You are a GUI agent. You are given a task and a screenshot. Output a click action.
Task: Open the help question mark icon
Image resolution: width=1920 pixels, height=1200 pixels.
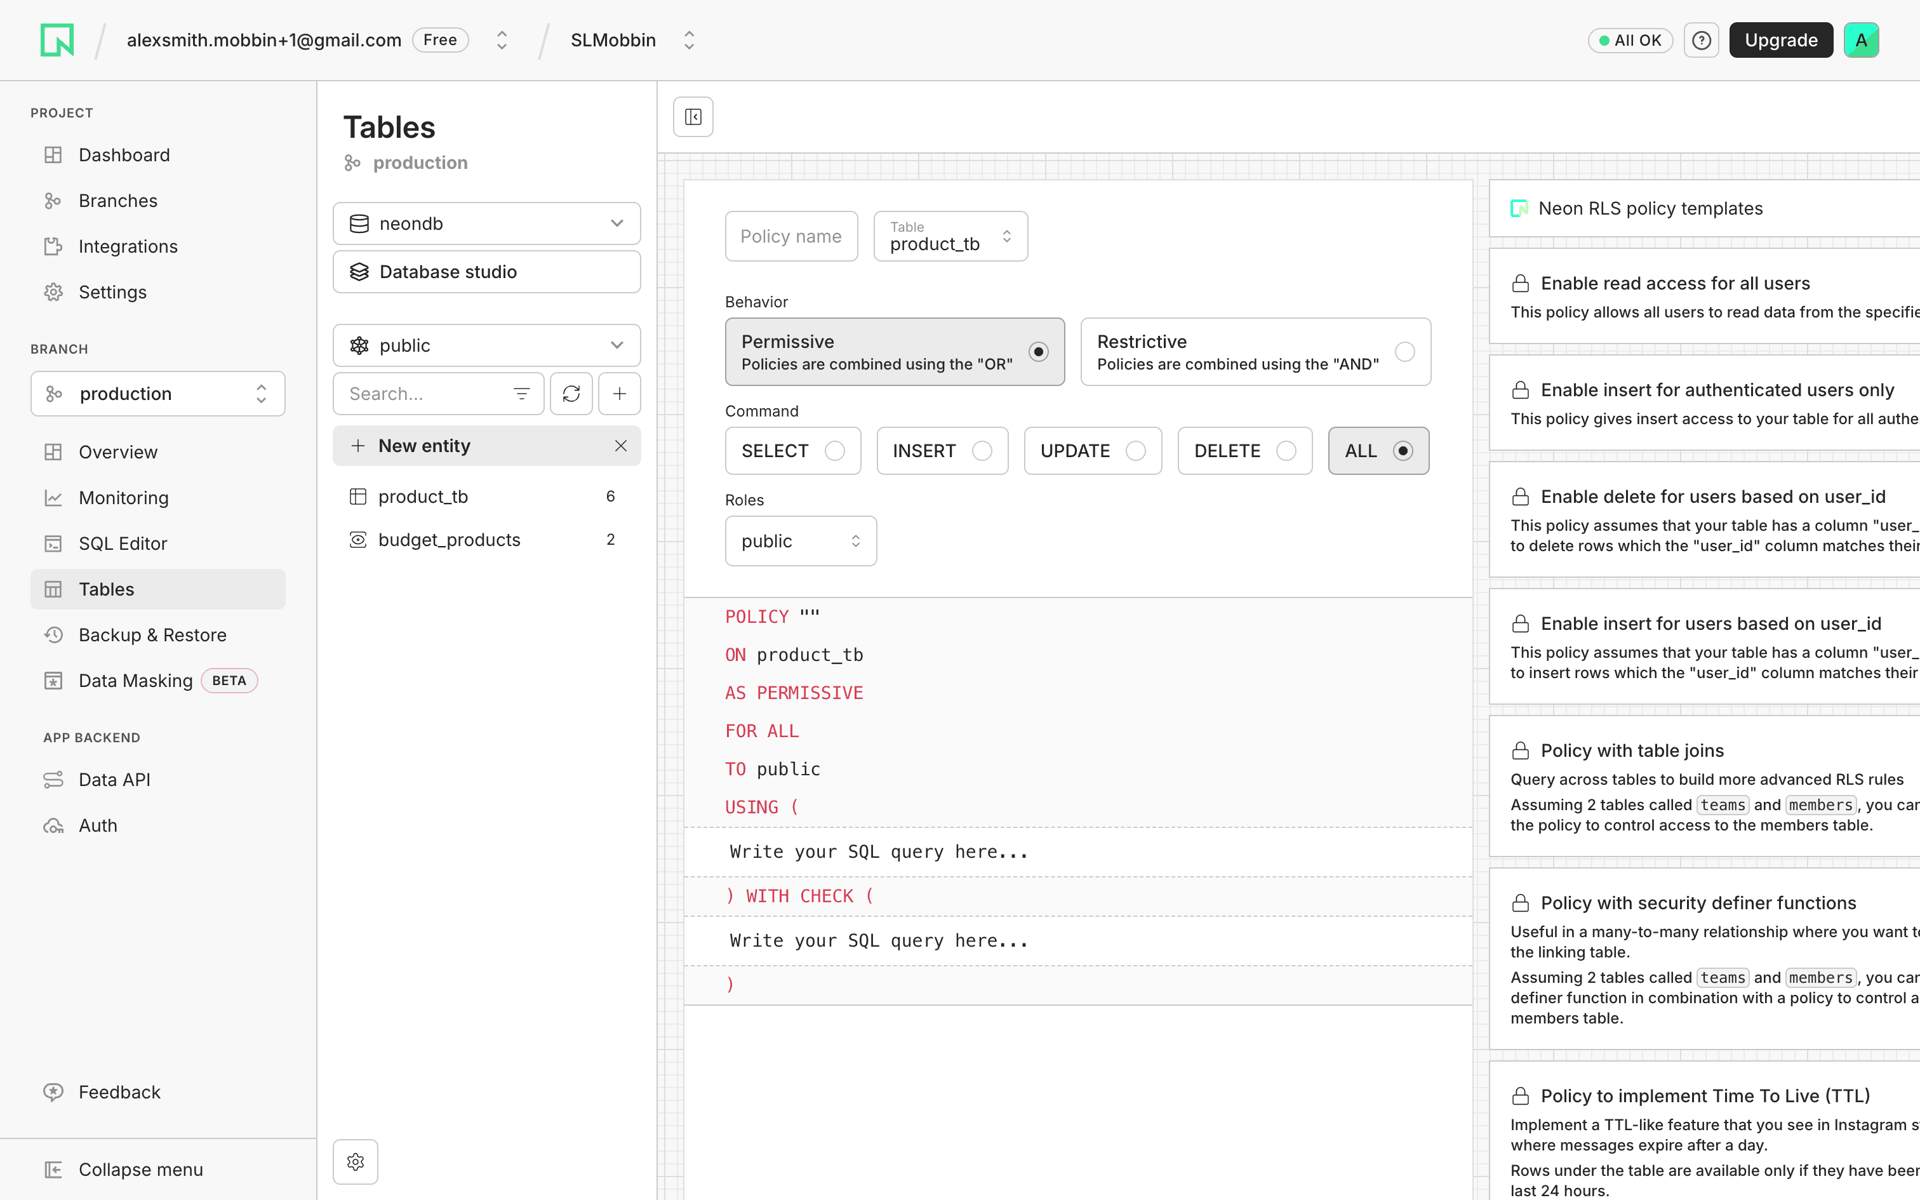1701,40
